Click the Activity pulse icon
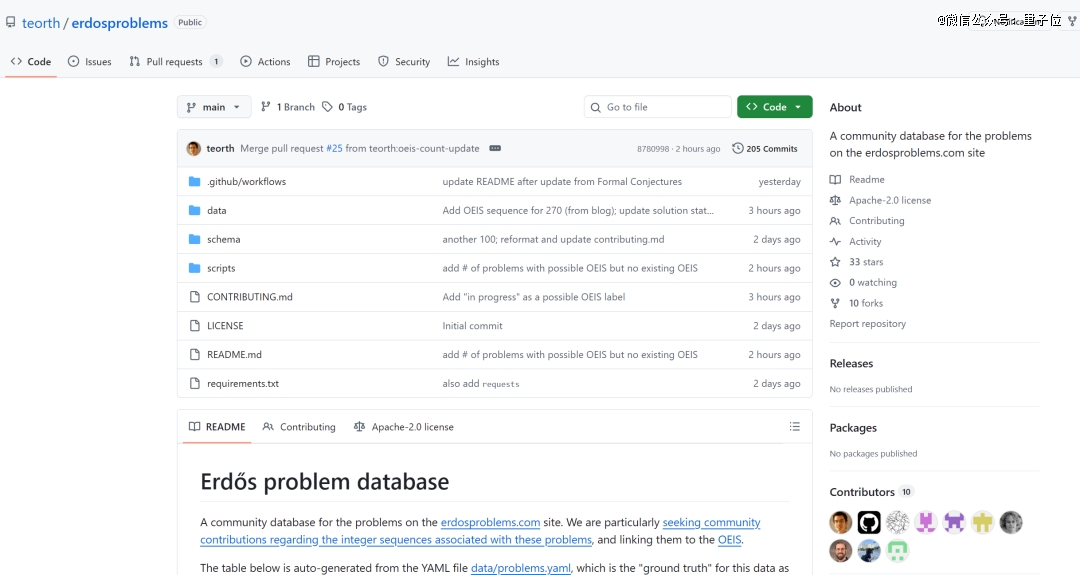This screenshot has height=575, width=1080. (835, 242)
